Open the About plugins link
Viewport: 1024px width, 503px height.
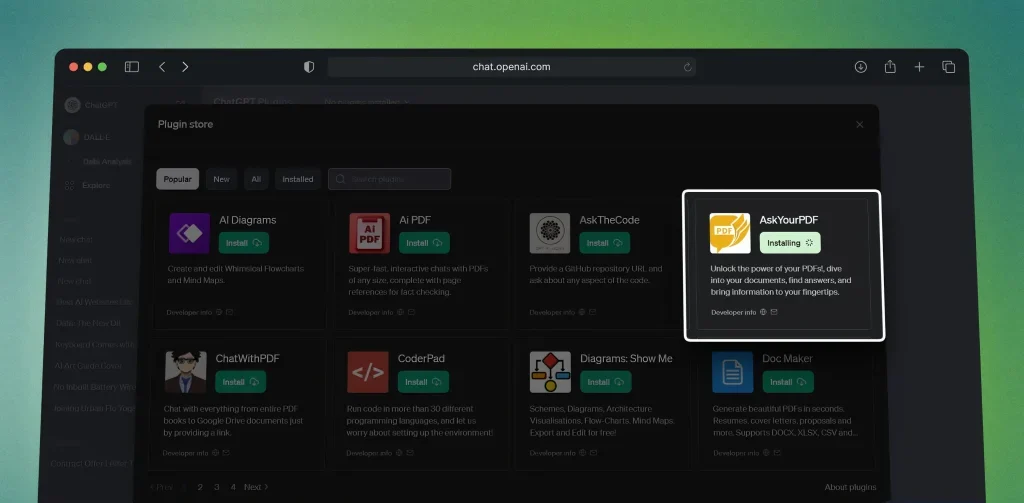850,487
